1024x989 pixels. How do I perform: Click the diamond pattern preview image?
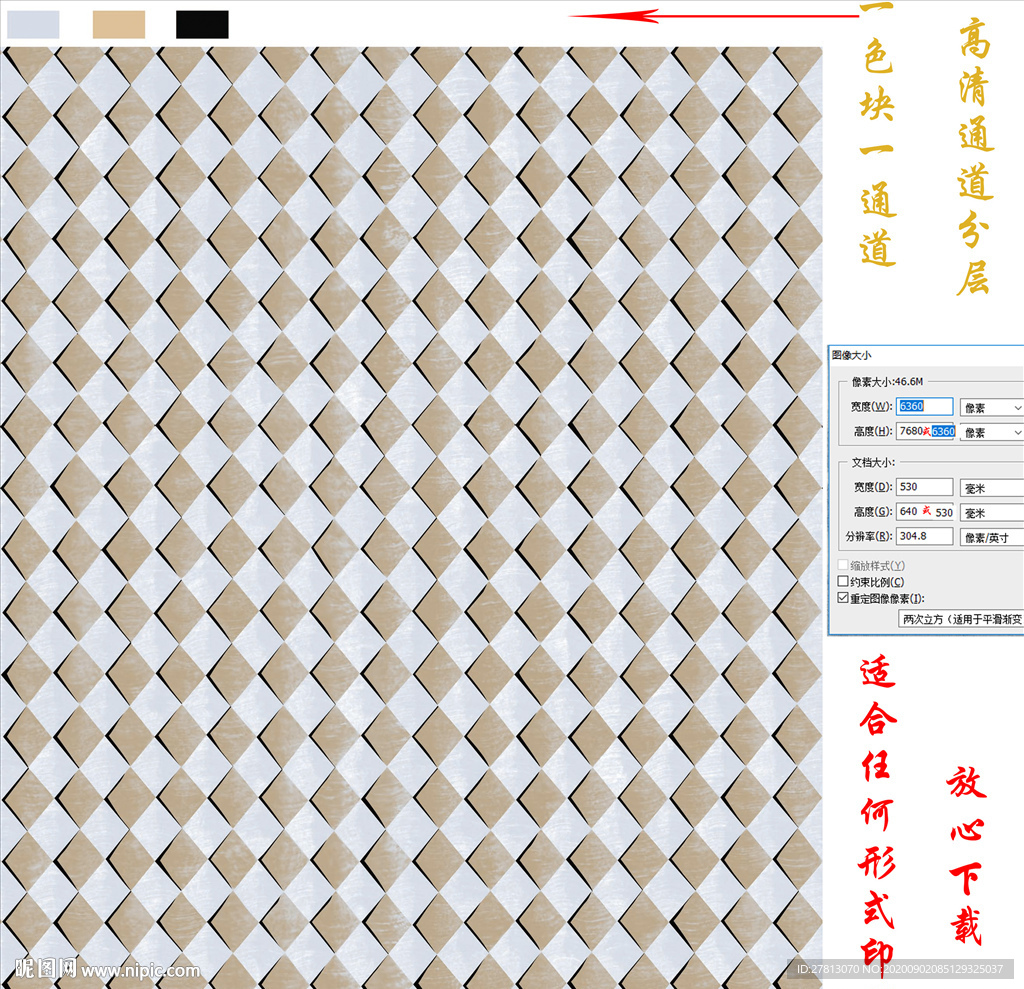(x=411, y=516)
